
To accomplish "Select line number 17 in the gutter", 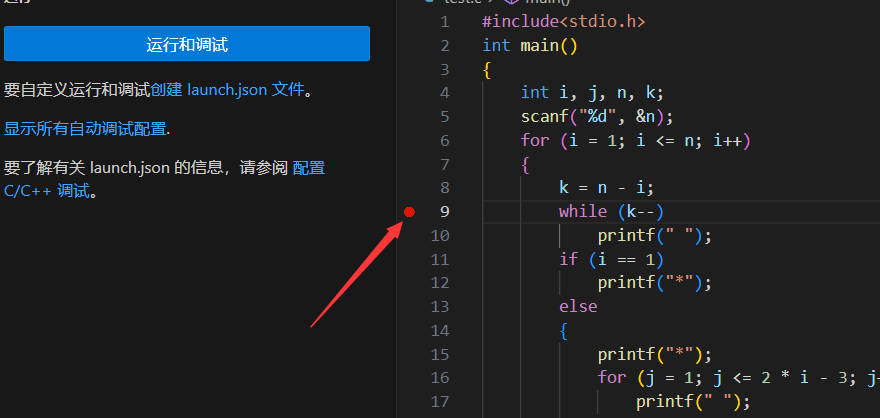I will click(x=441, y=402).
